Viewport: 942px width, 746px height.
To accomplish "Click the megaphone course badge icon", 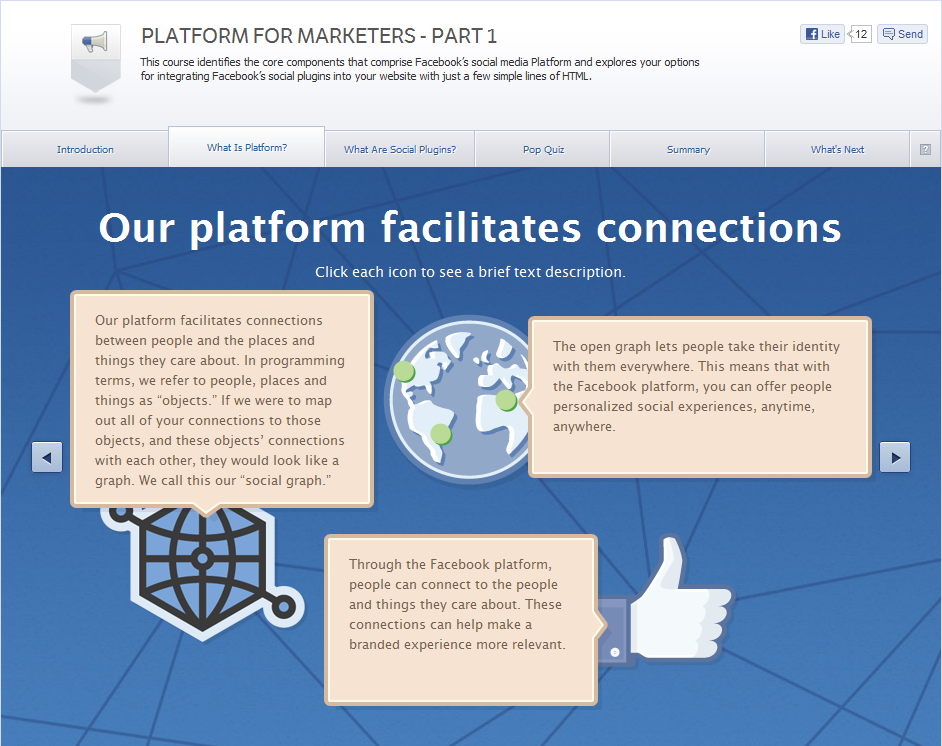I will pyautogui.click(x=96, y=58).
